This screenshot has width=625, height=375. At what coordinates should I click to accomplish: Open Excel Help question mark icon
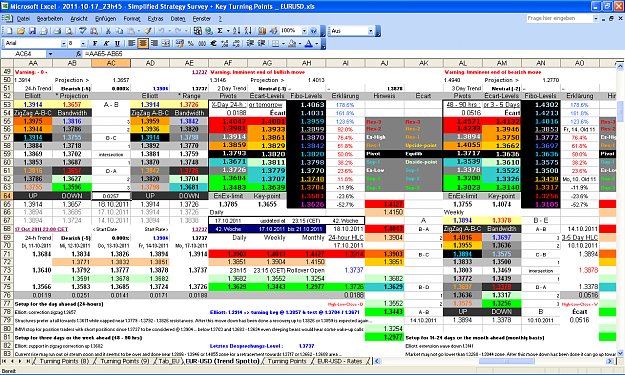coord(313,31)
